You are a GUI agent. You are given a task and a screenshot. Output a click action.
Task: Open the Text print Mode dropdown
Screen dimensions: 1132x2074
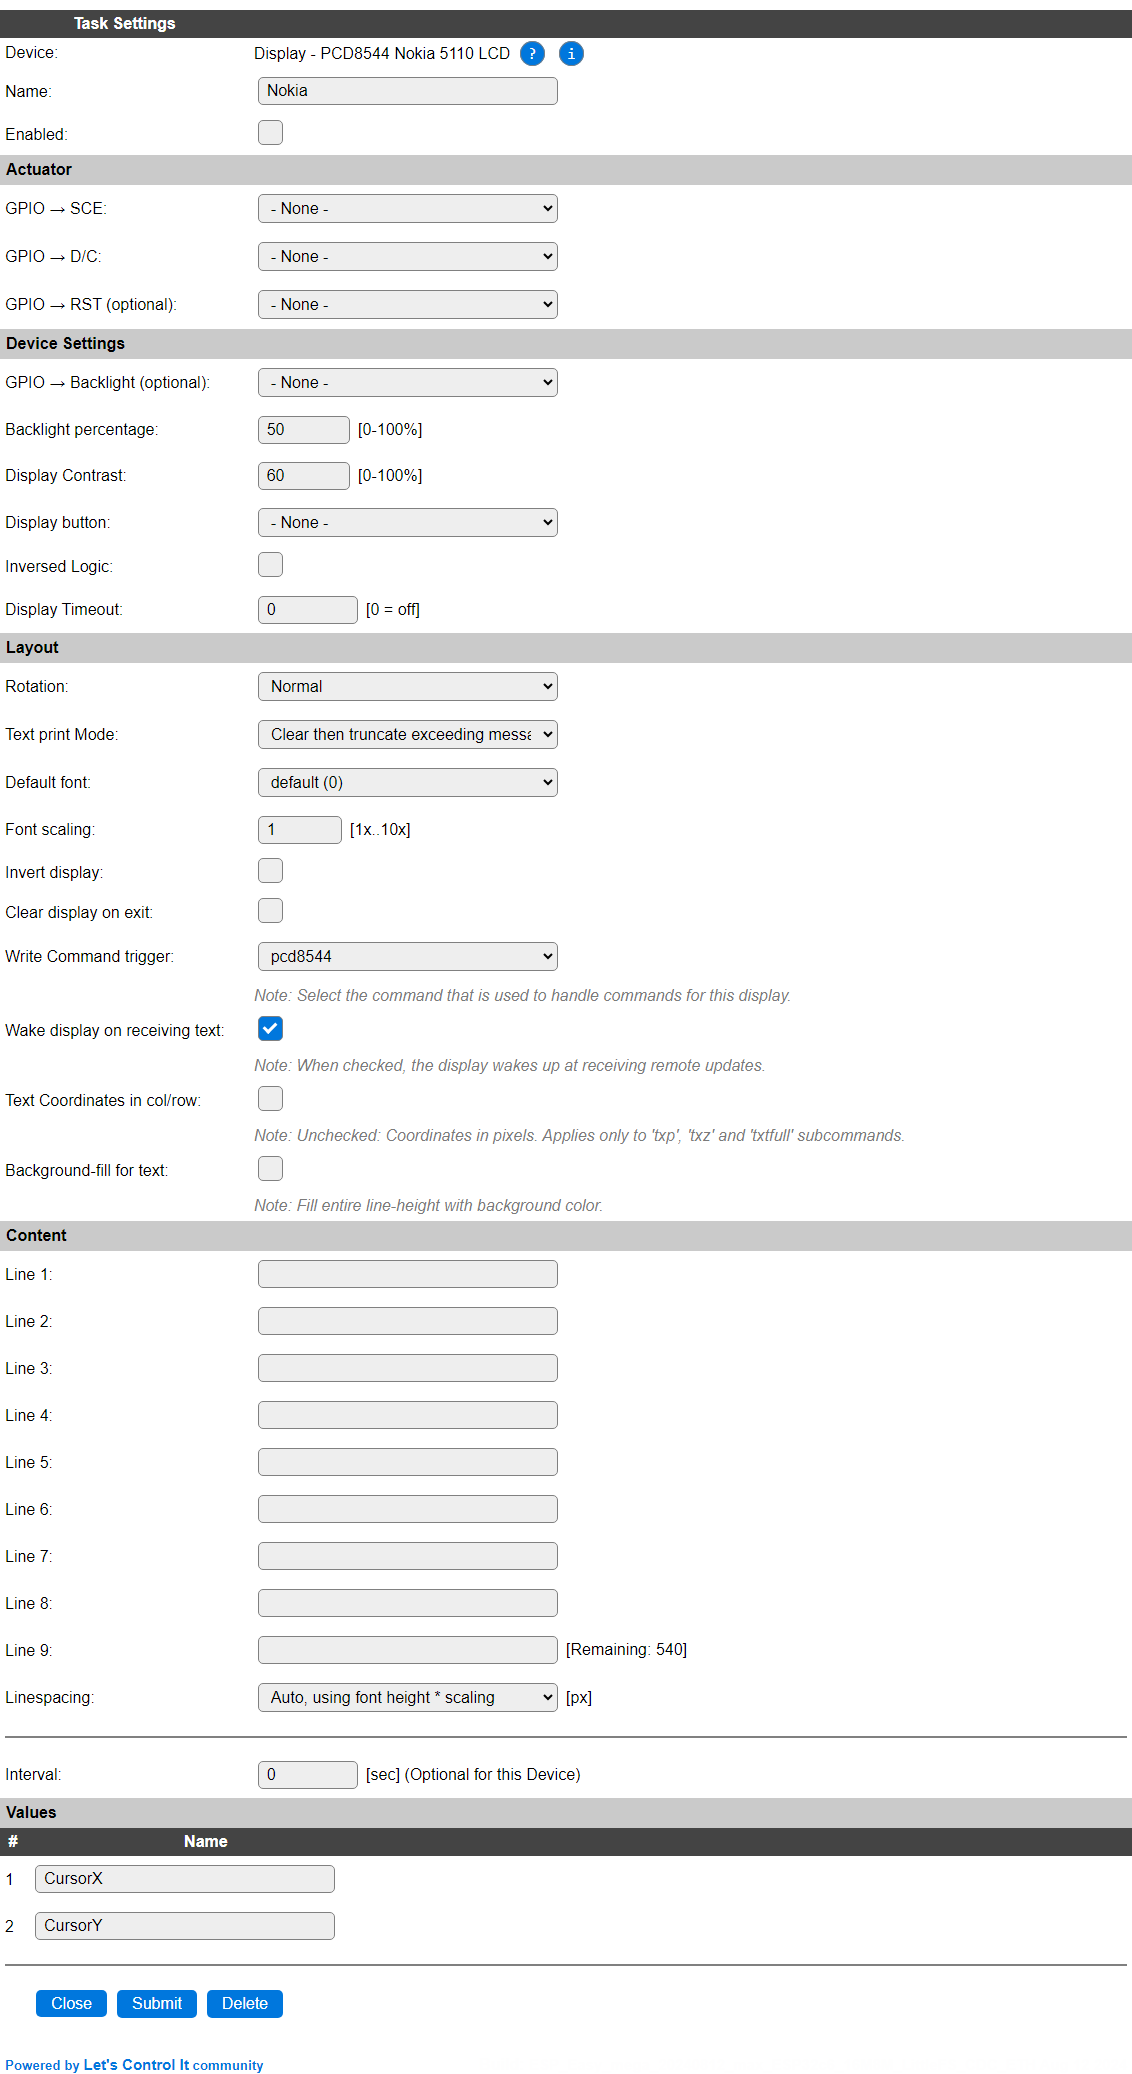click(x=408, y=735)
